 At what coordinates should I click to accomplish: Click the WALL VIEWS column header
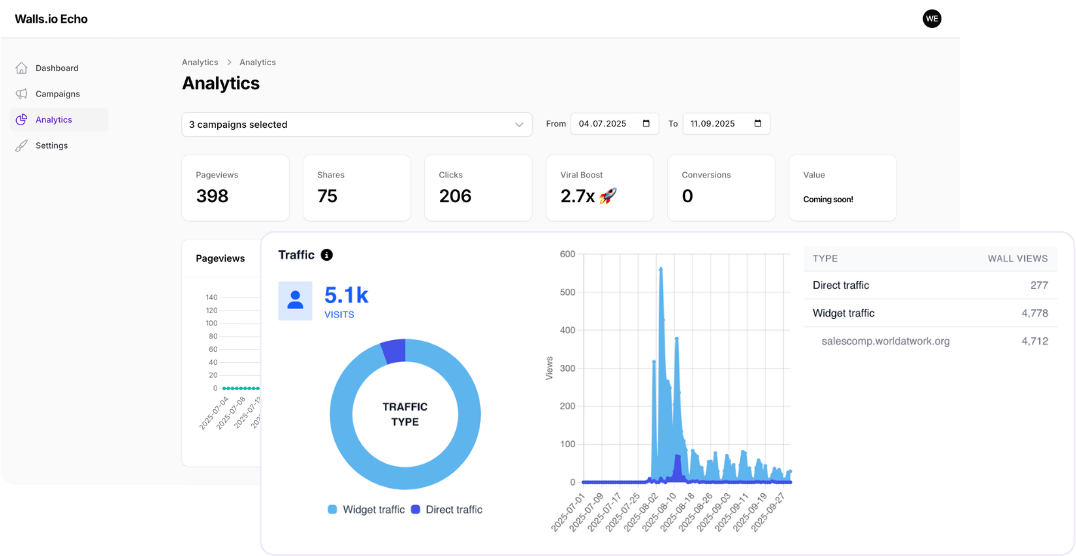pyautogui.click(x=1018, y=259)
